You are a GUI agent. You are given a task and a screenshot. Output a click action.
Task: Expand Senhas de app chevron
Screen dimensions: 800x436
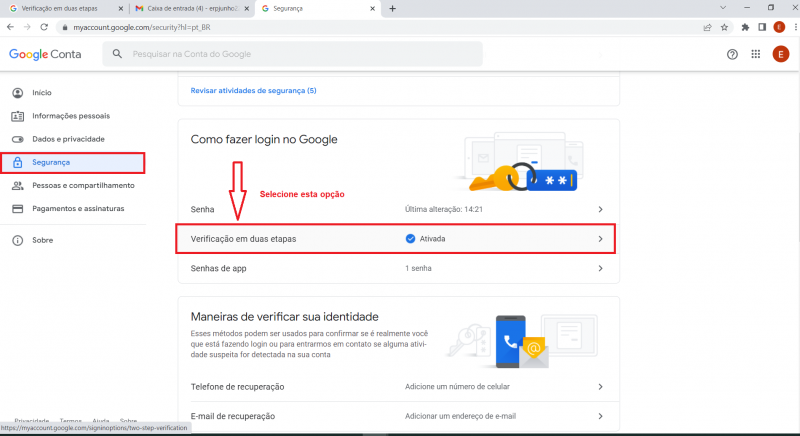coord(601,268)
